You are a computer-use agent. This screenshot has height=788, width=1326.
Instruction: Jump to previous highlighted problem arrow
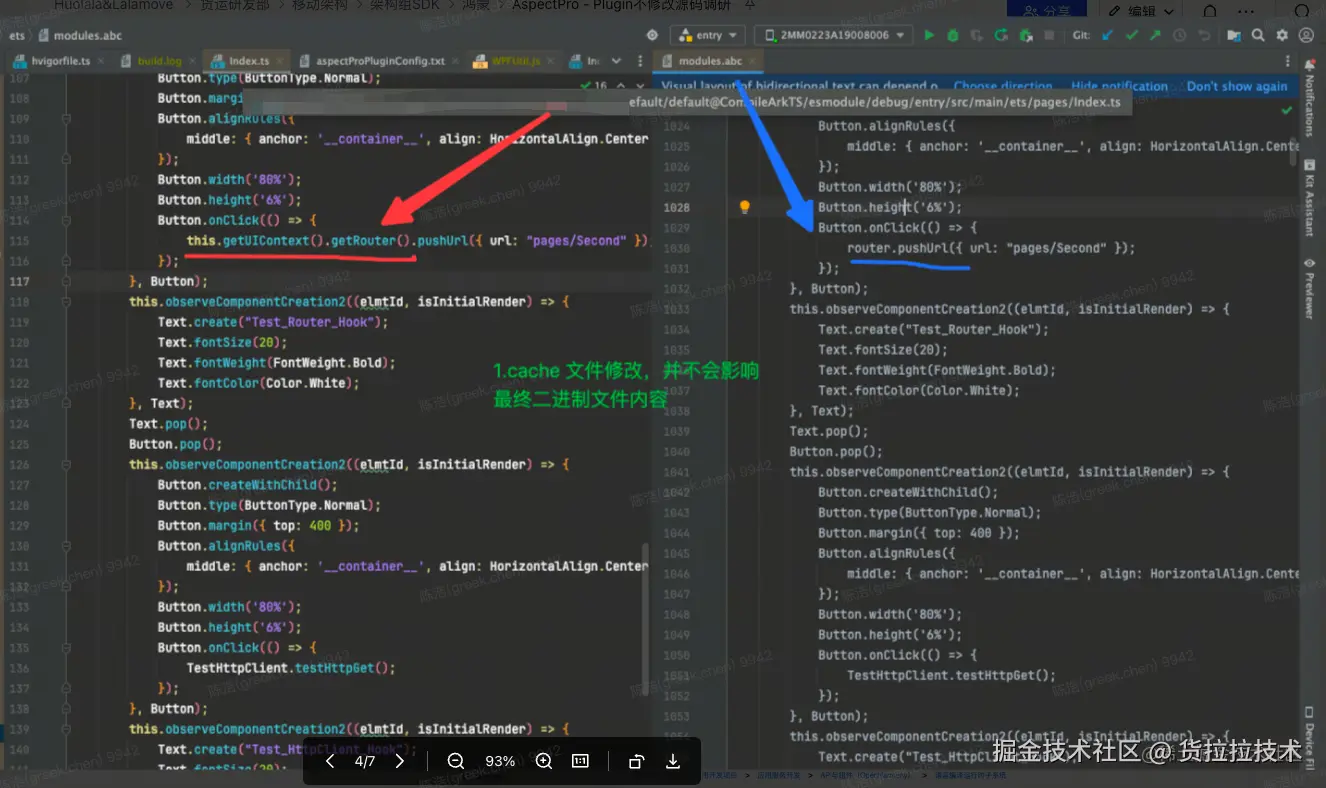click(x=621, y=87)
